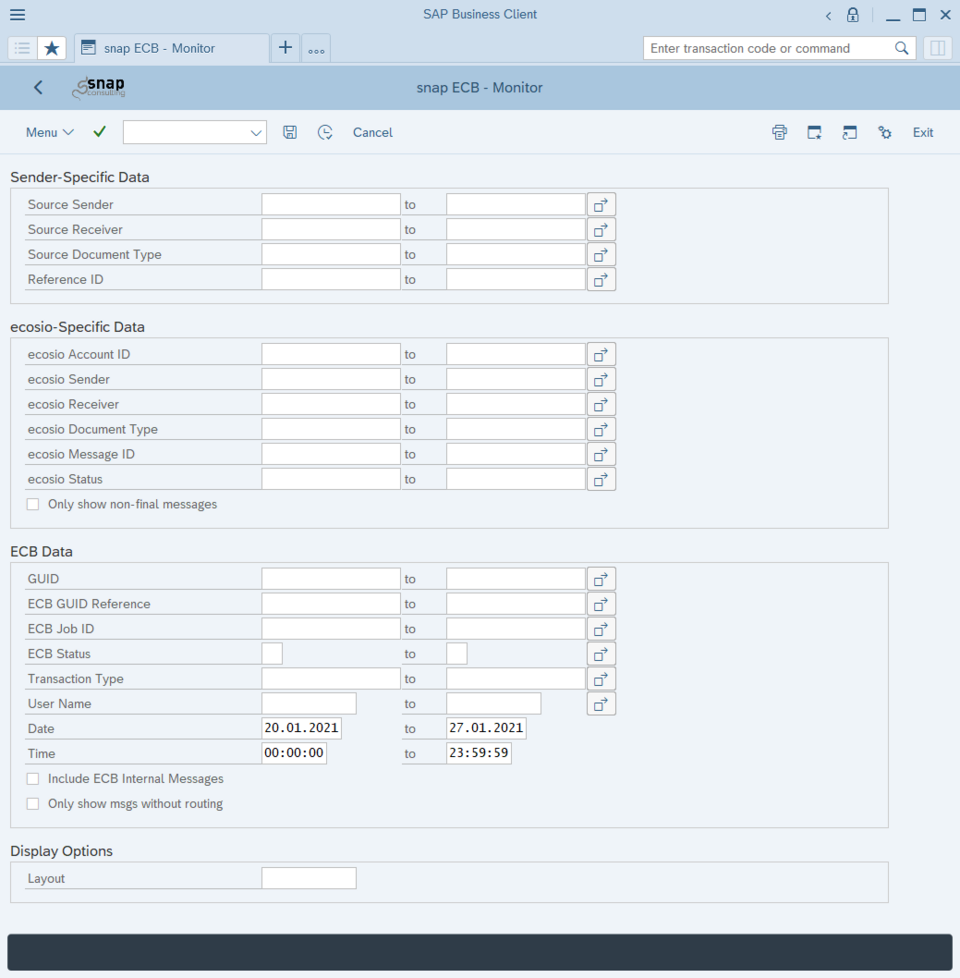Check Include ECB Internal Messages
The height and width of the screenshot is (978, 960).
click(33, 778)
